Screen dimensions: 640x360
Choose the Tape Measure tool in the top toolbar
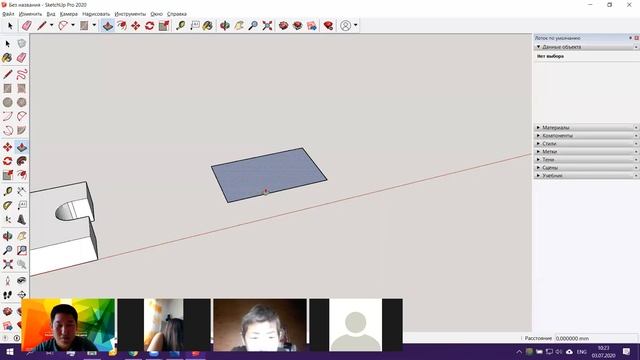pyautogui.click(x=180, y=26)
